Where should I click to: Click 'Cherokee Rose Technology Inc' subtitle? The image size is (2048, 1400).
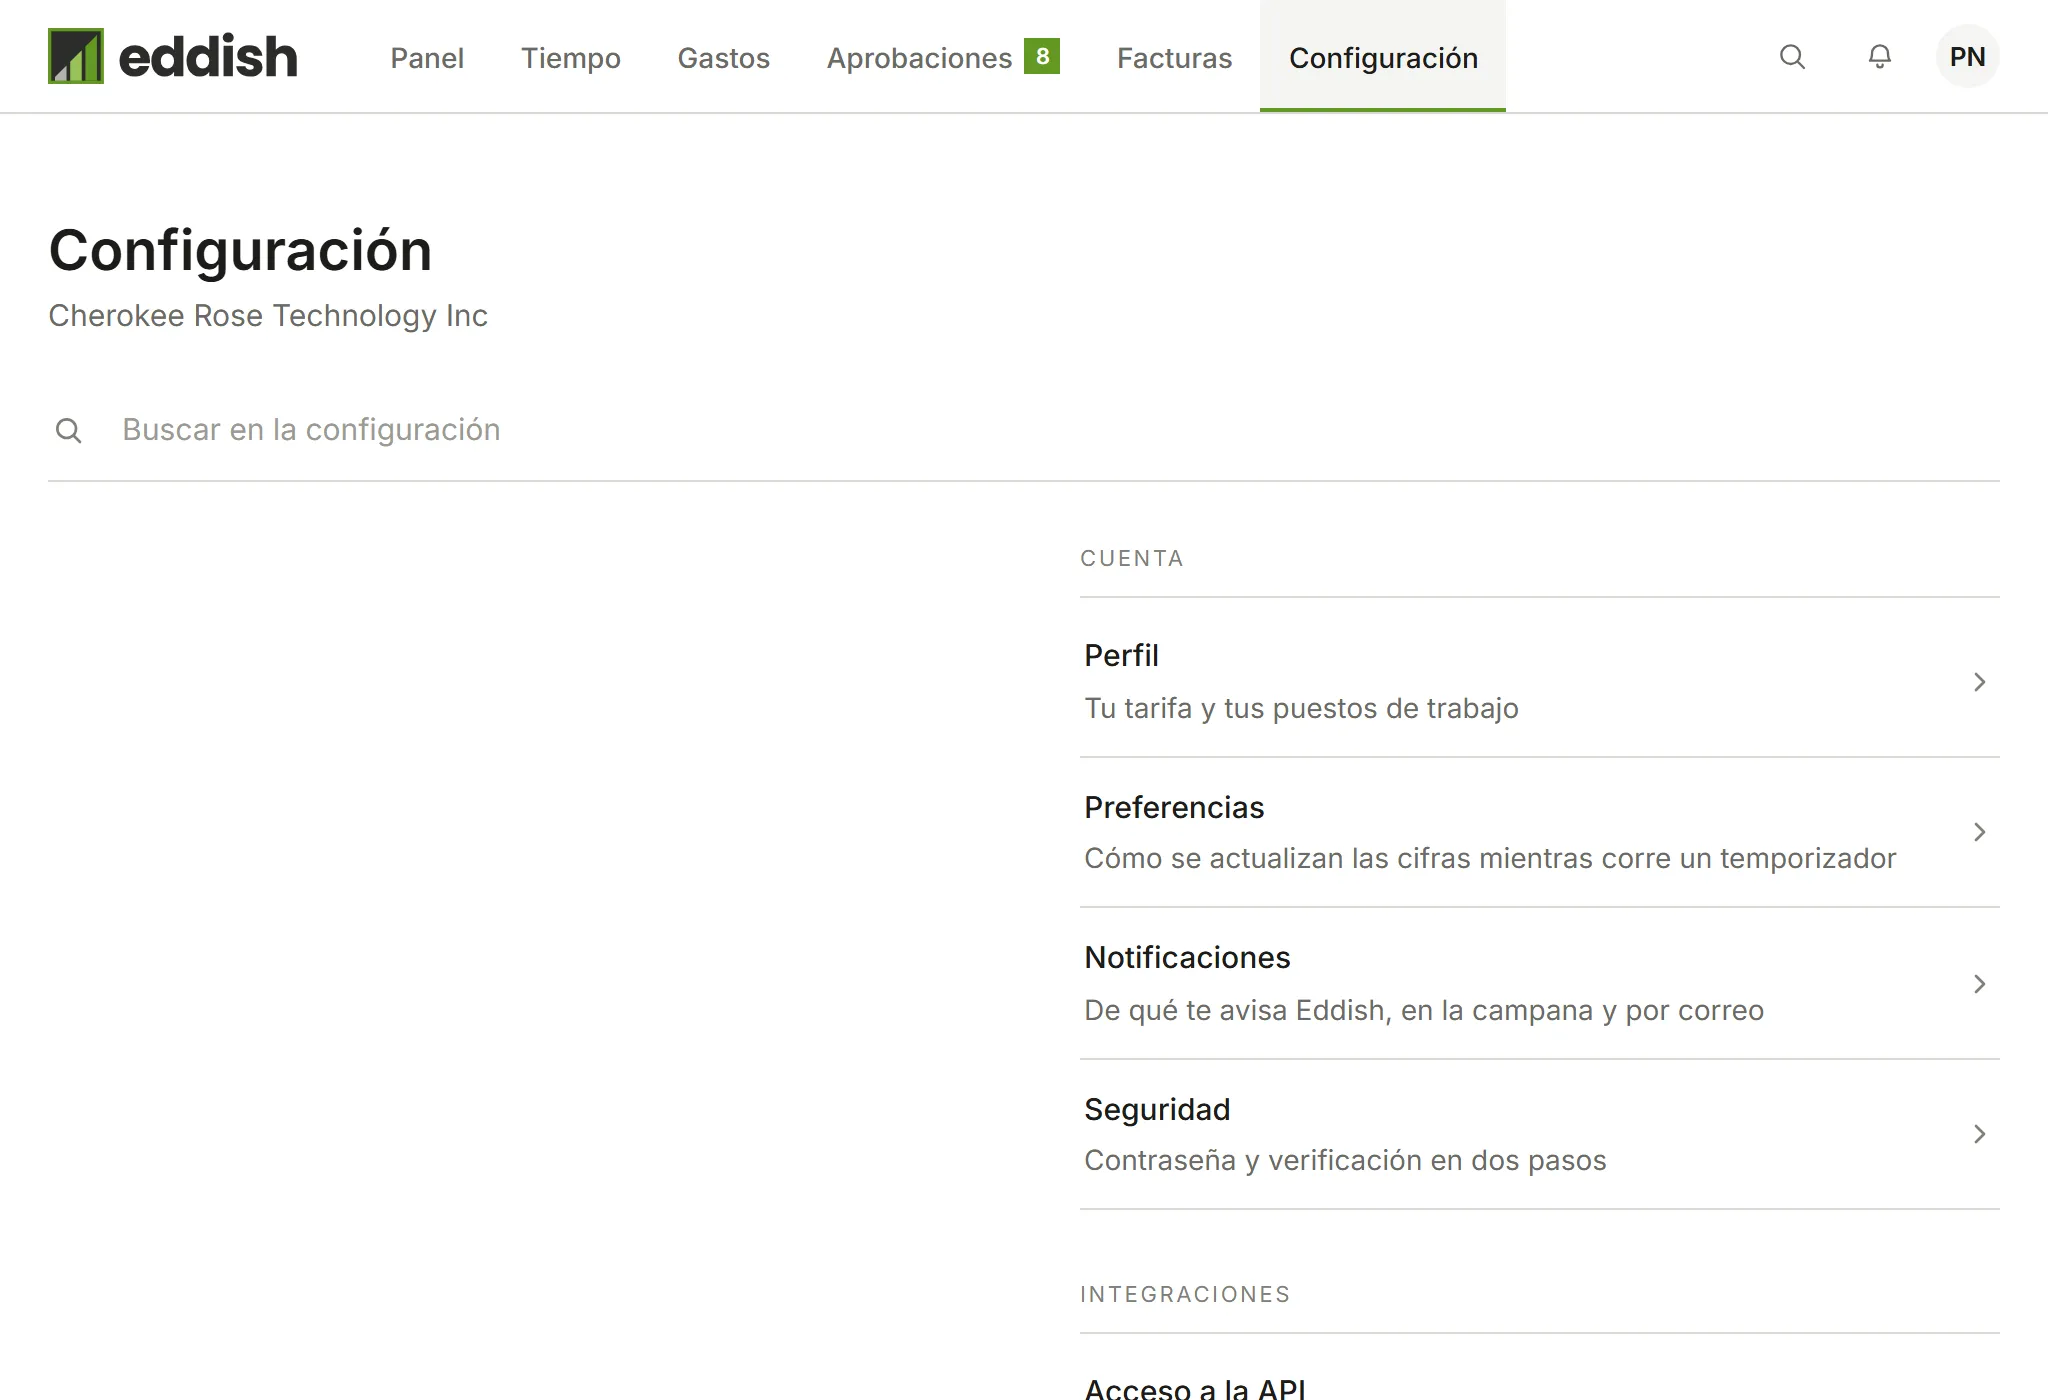point(268,316)
